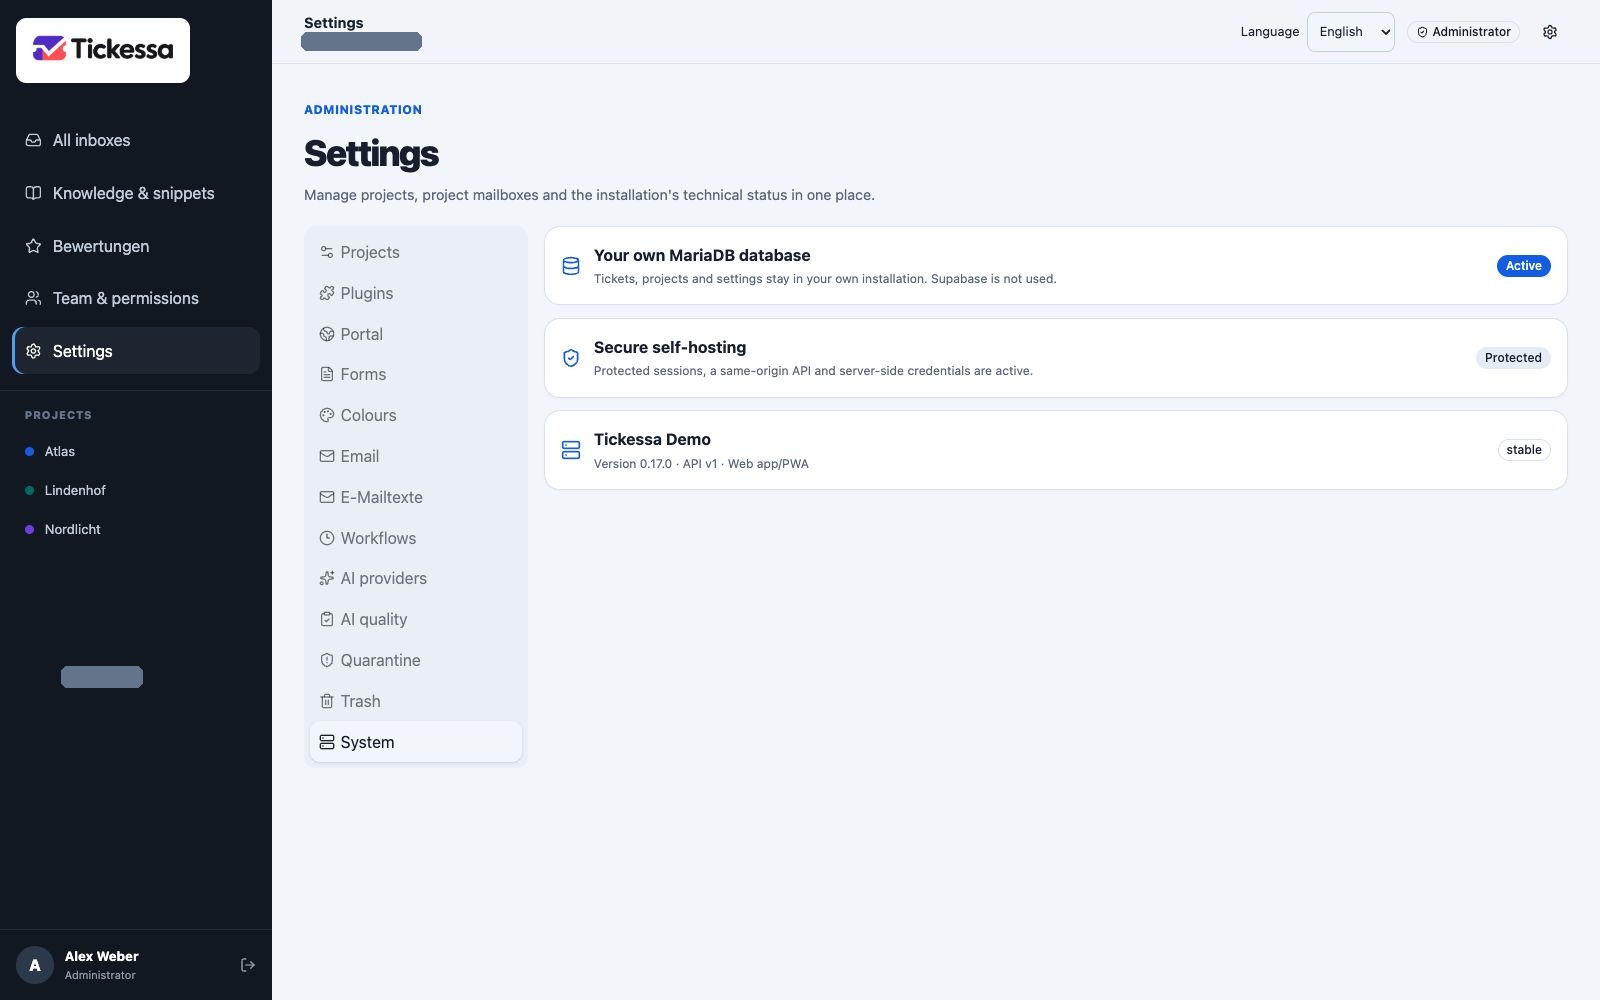Screen dimensions: 1600x1000
Task: Click the Workflows clock icon
Action: (x=327, y=538)
